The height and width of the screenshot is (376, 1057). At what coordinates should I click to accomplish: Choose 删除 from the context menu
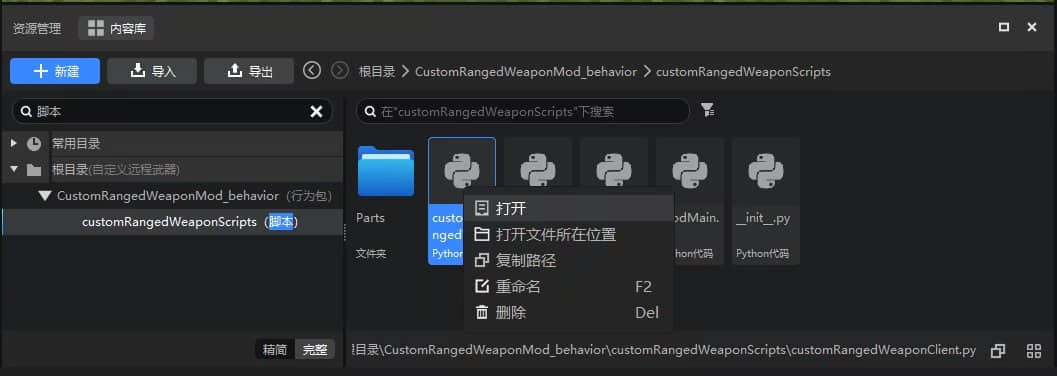pyautogui.click(x=568, y=313)
